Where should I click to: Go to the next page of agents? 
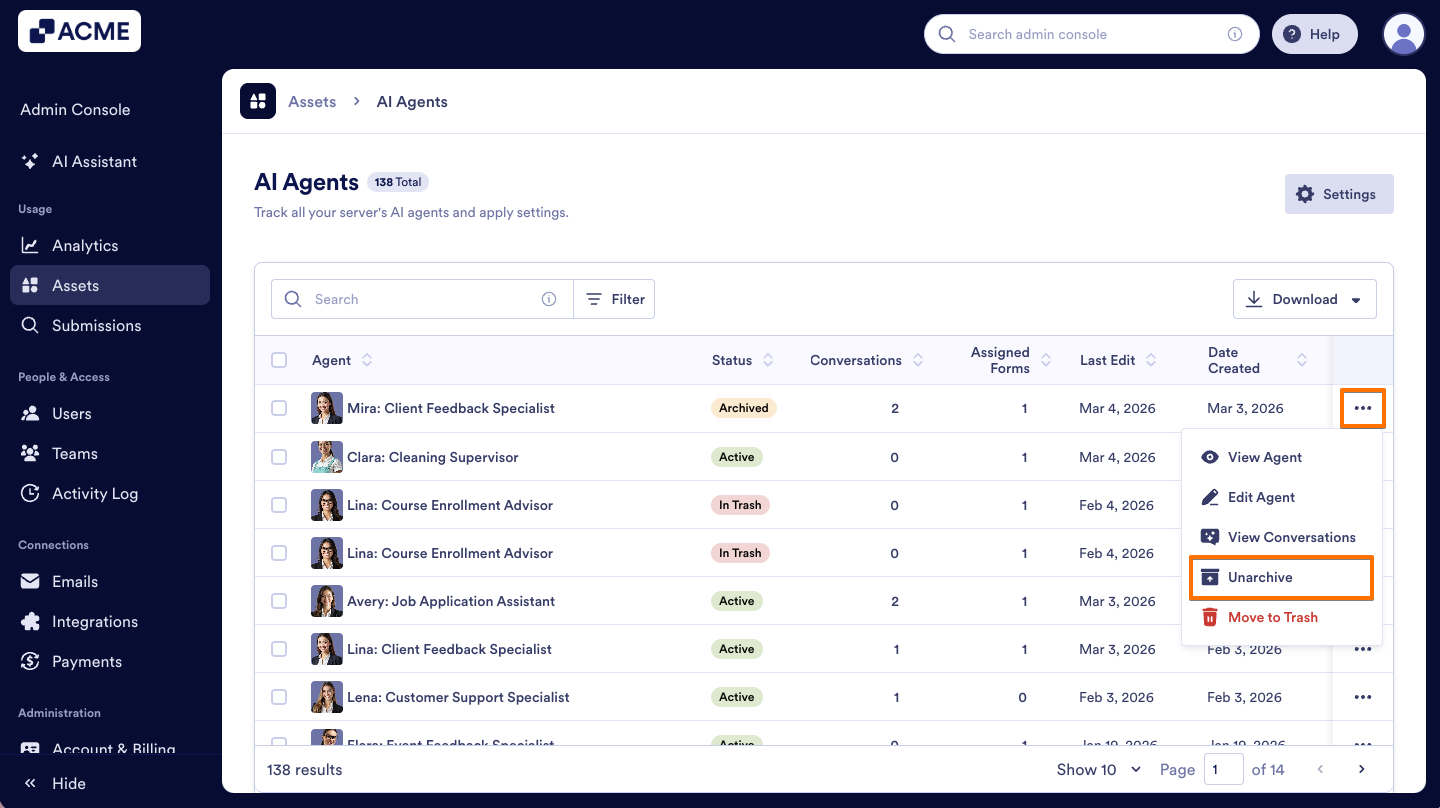(x=1361, y=769)
